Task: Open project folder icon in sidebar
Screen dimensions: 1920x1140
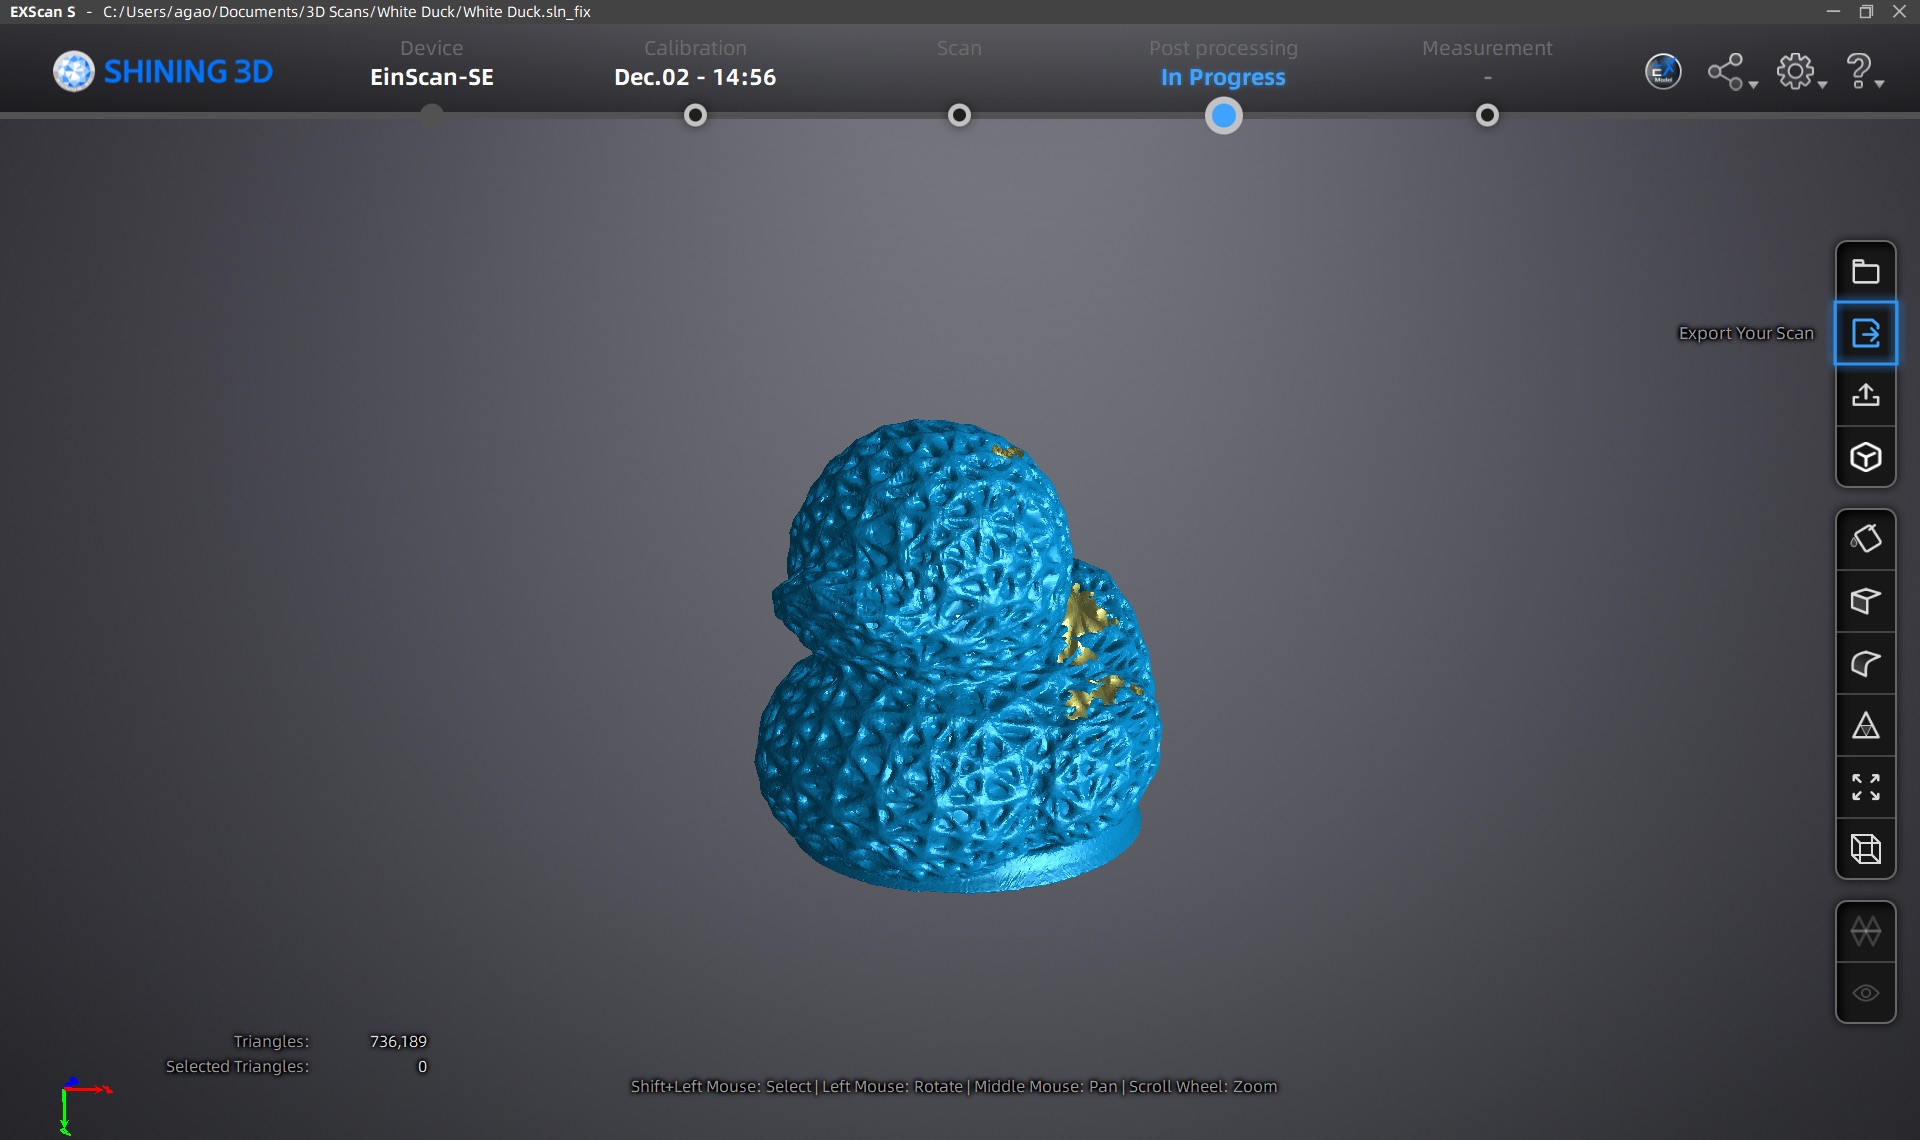Action: click(x=1865, y=272)
